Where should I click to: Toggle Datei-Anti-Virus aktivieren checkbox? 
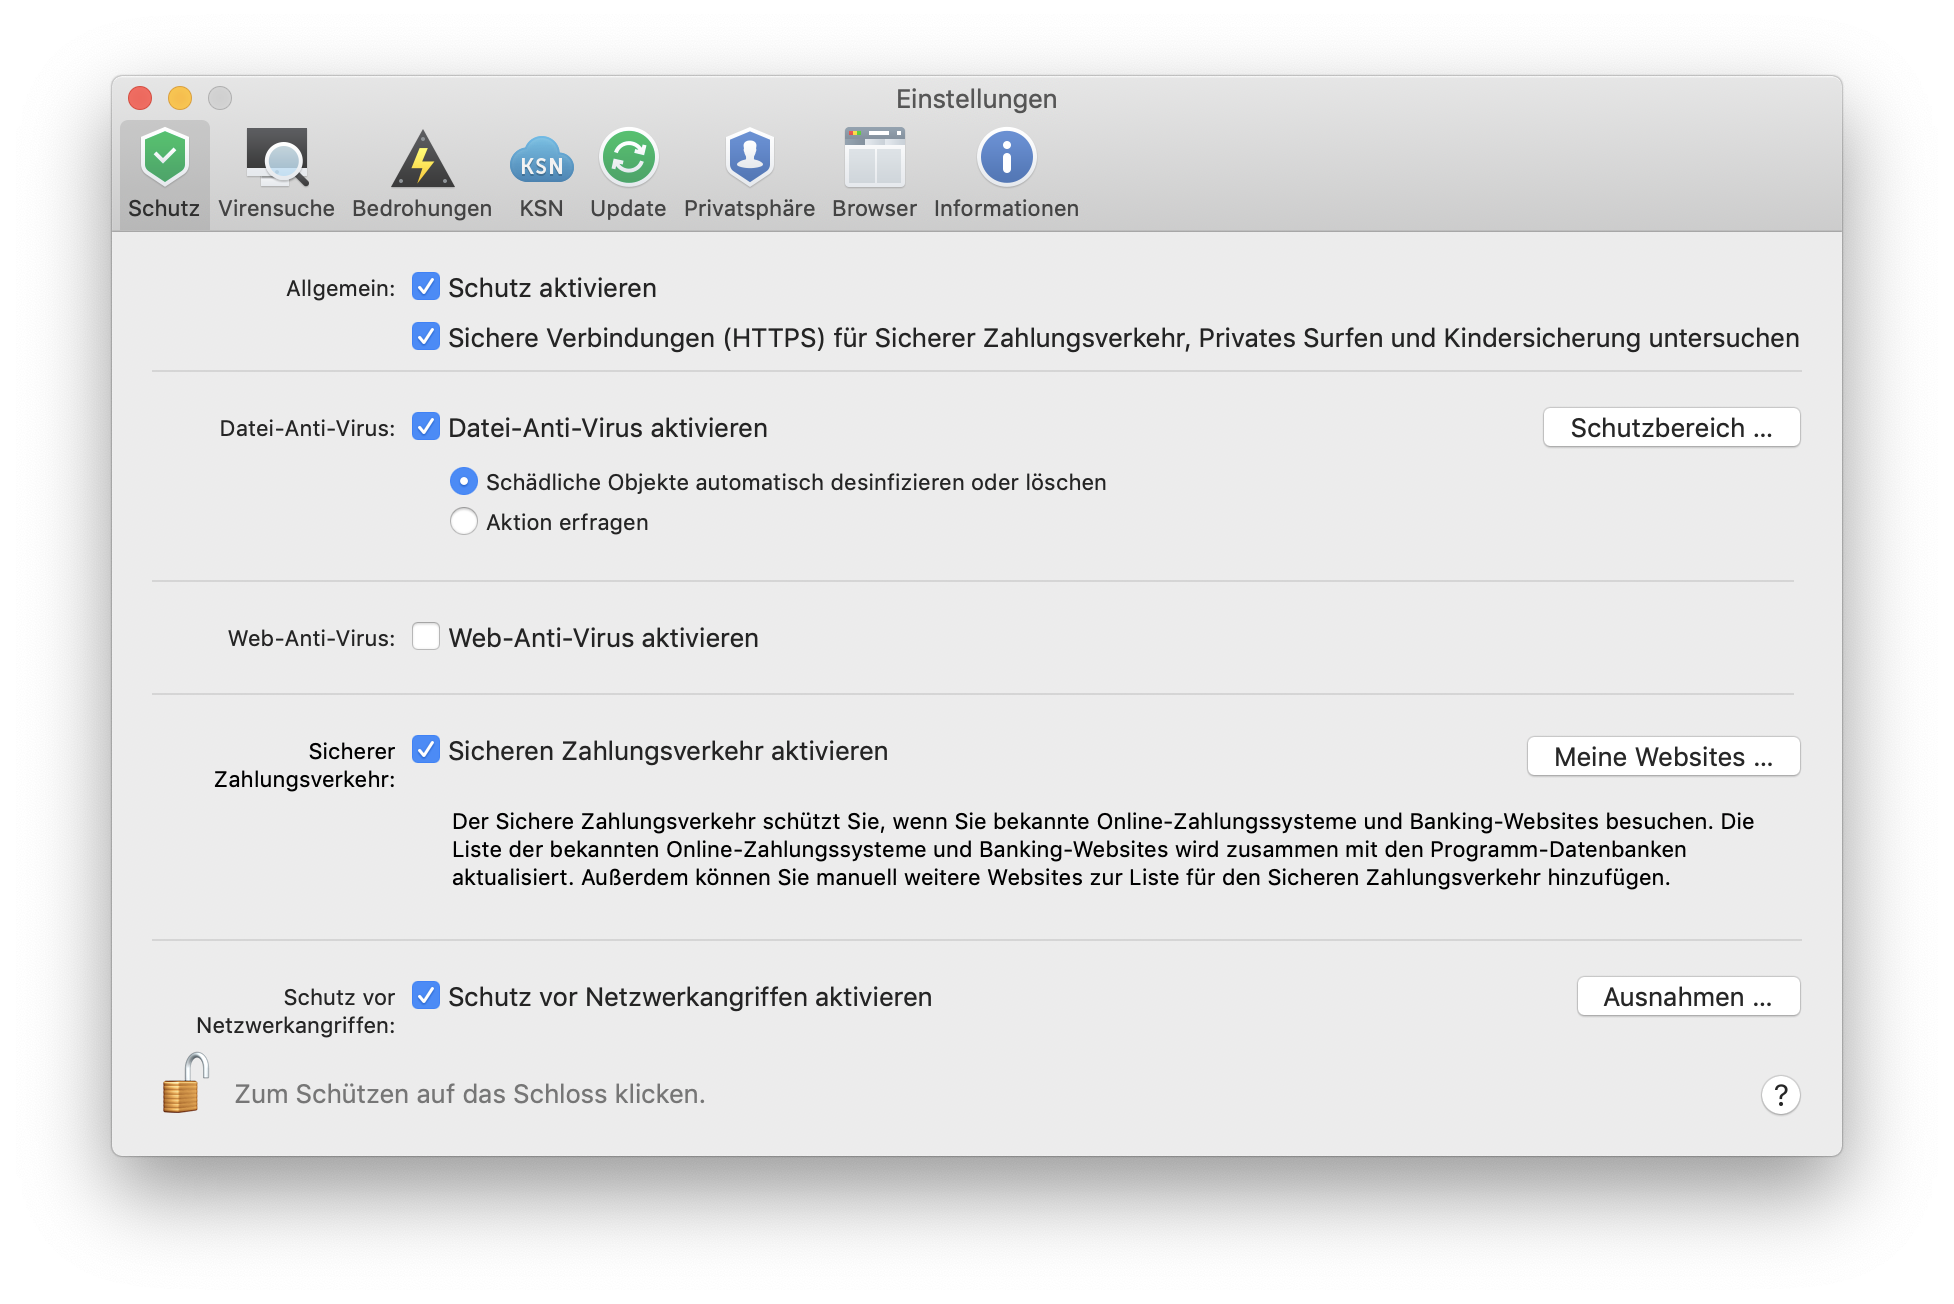point(426,427)
